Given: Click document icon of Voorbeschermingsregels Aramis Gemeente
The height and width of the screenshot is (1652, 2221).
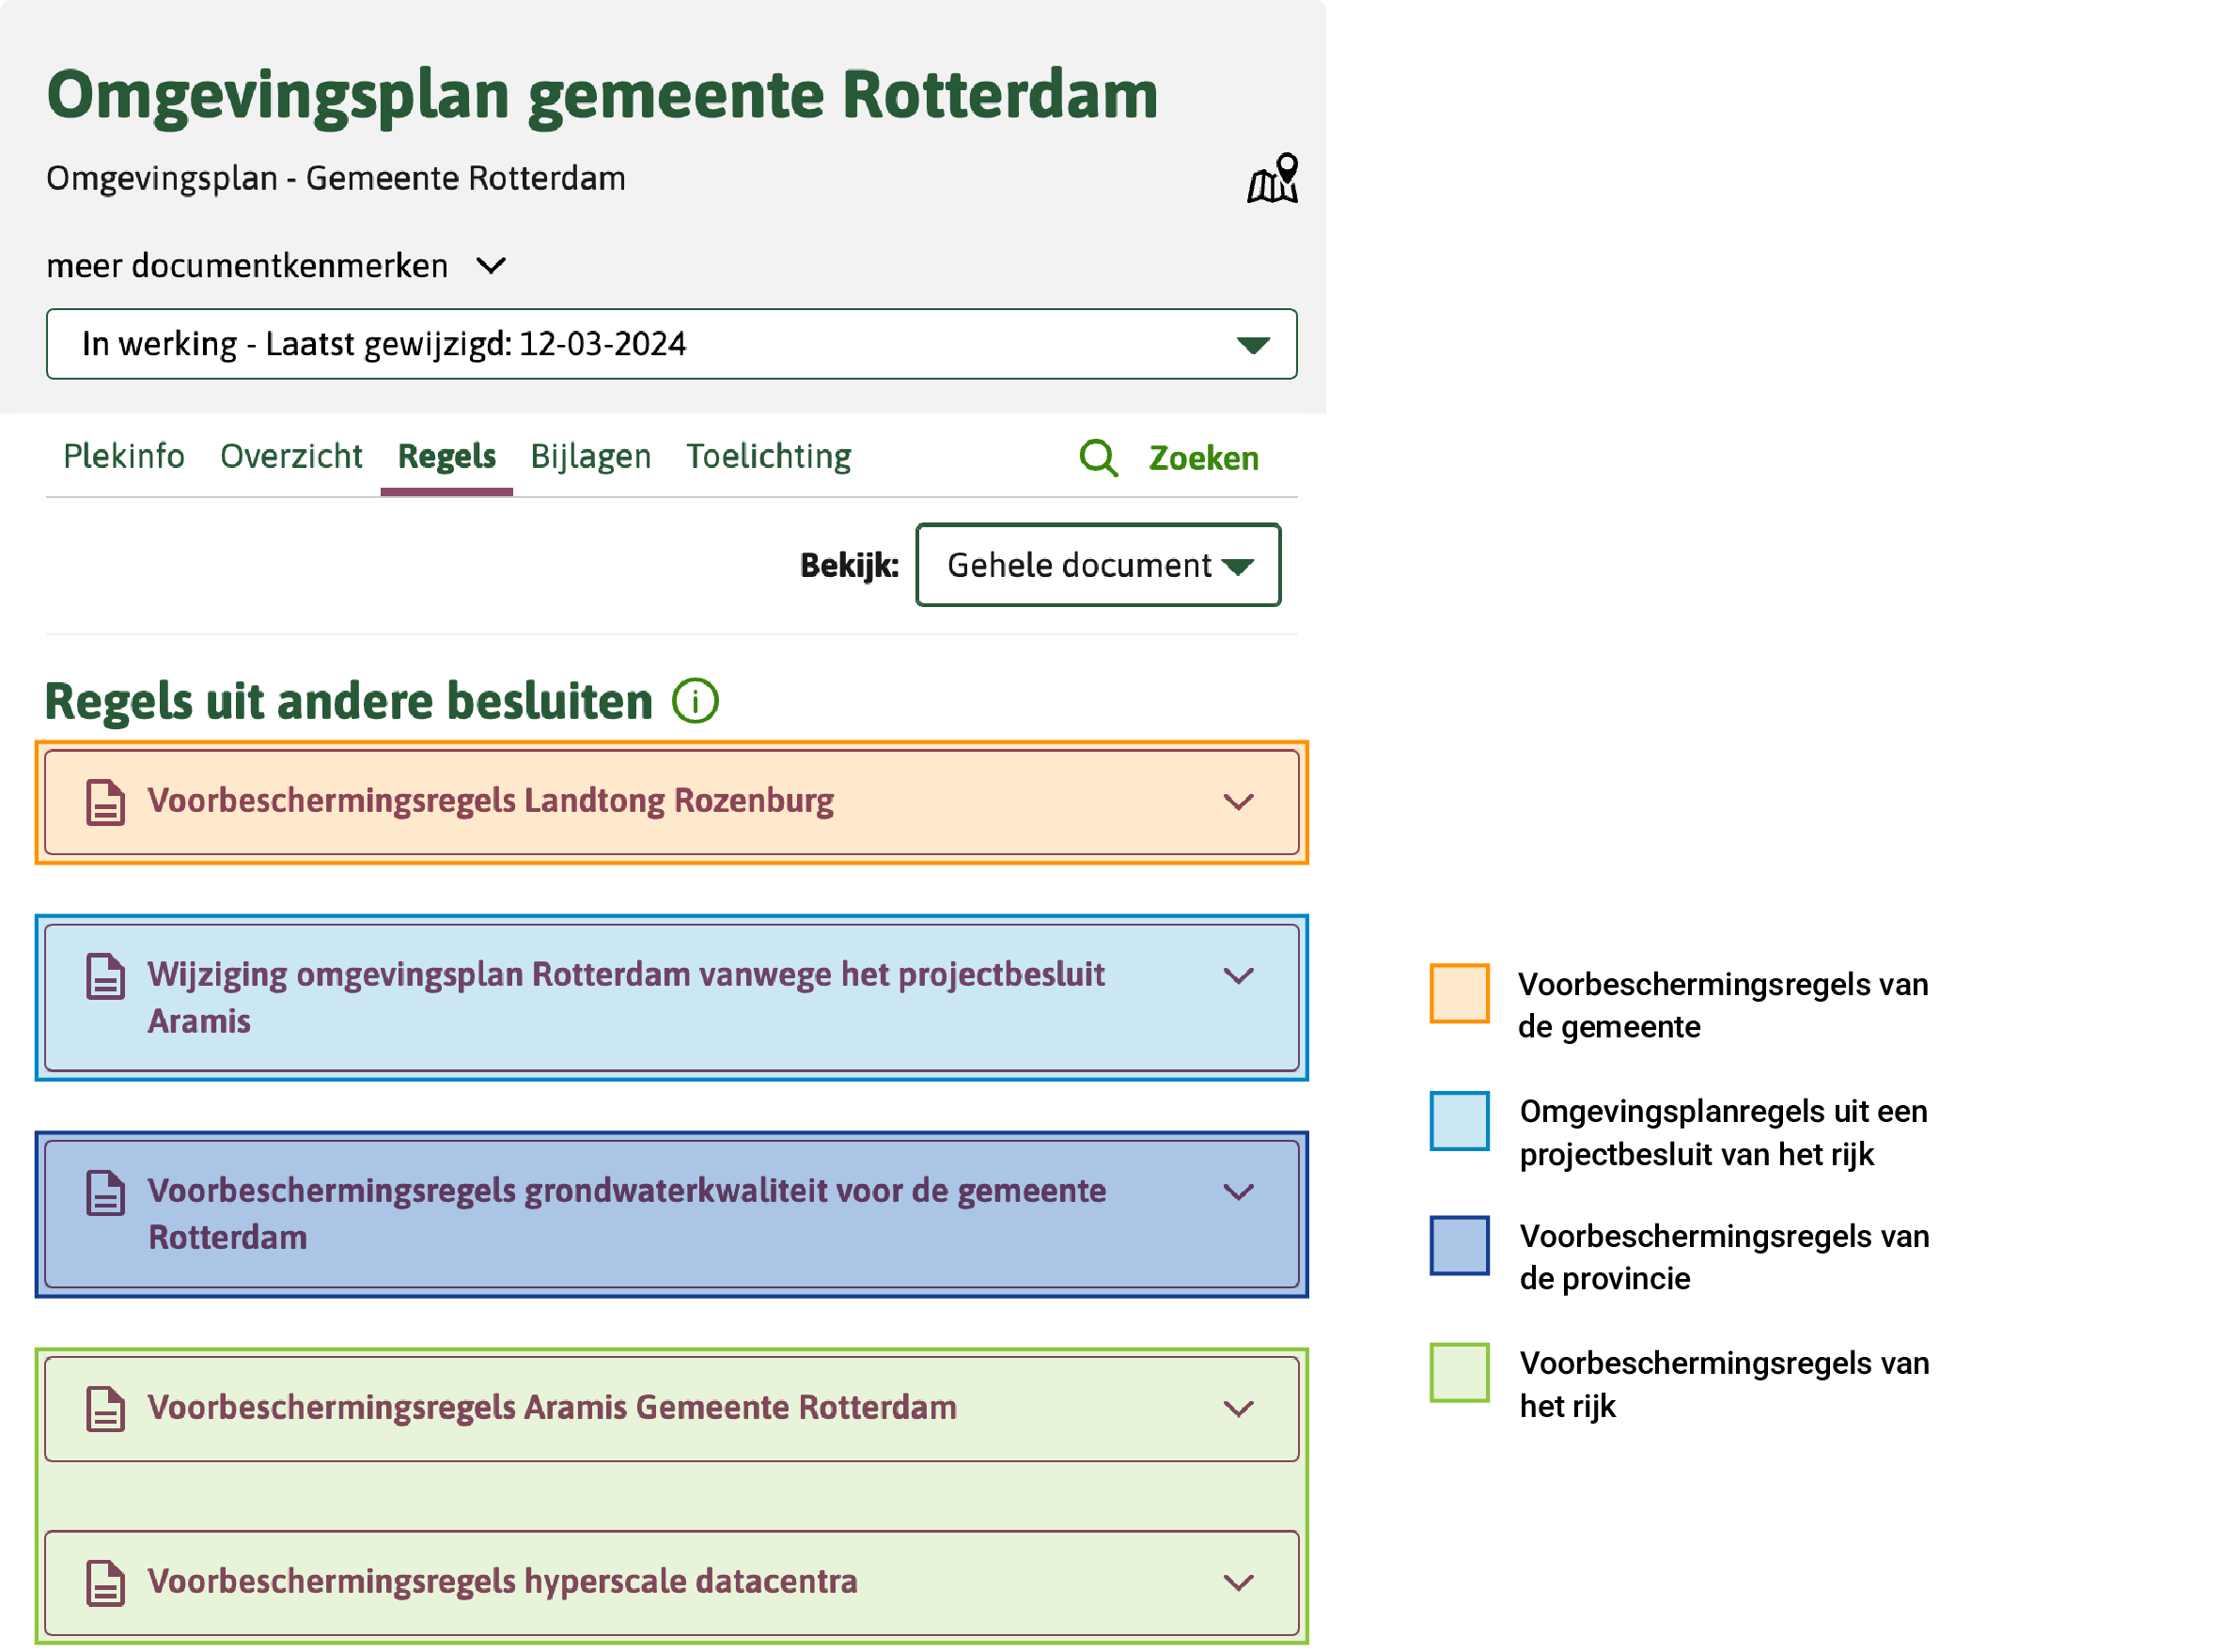Looking at the screenshot, I should [106, 1409].
